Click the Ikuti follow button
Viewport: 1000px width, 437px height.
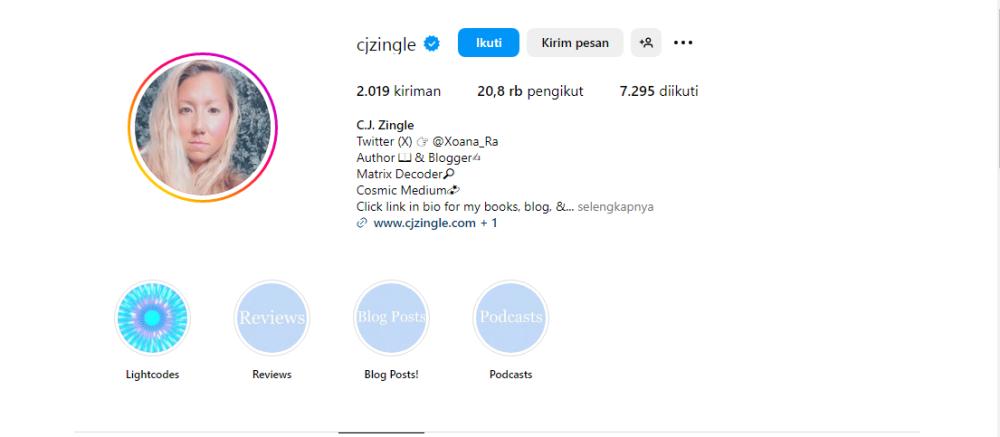(x=489, y=43)
